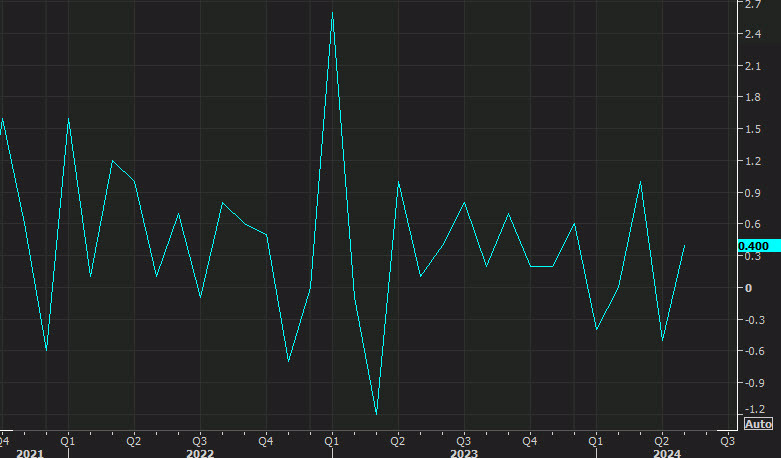The height and width of the screenshot is (458, 781).
Task: Click the final data point on the line
Action: [x=684, y=245]
